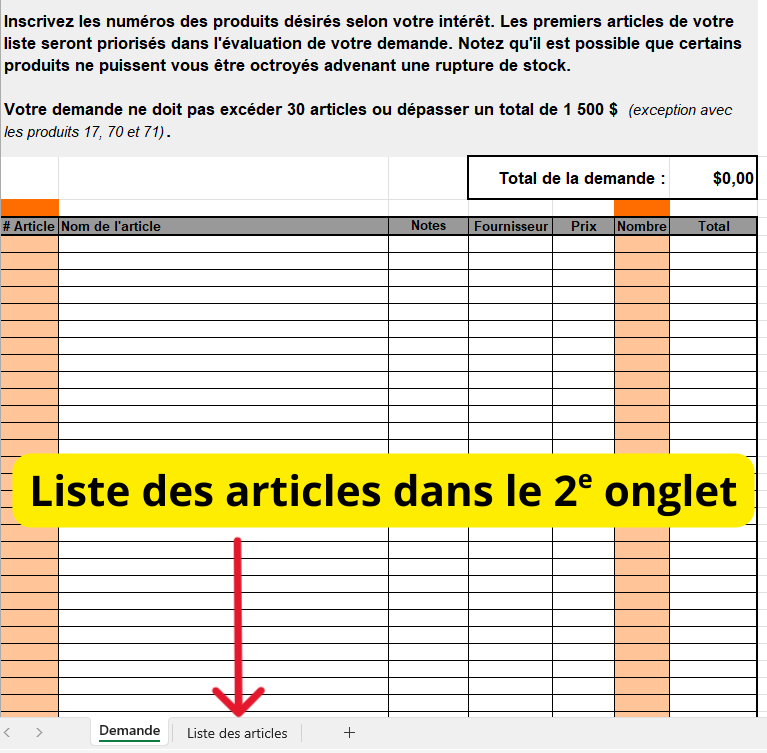Viewport: 767px width, 753px height.
Task: Click the first empty cell under '# Article'
Action: pos(29,244)
